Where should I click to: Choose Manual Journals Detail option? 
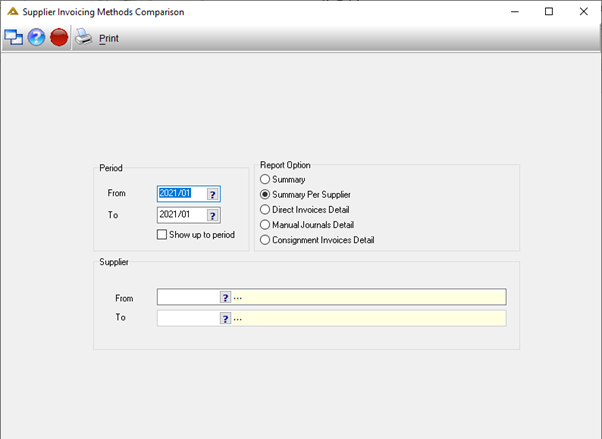click(x=265, y=225)
